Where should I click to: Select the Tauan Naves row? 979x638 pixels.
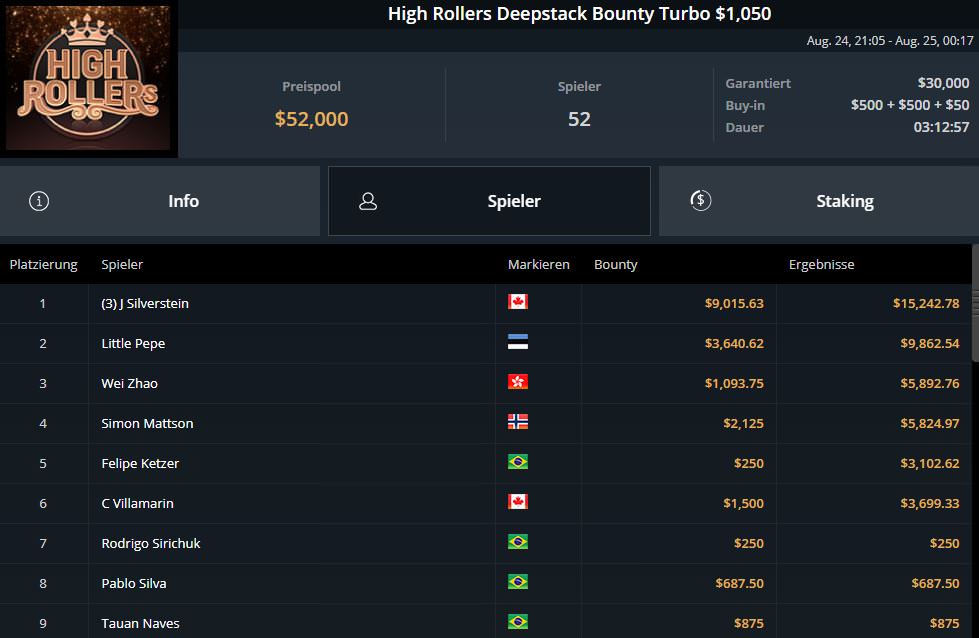(140, 623)
